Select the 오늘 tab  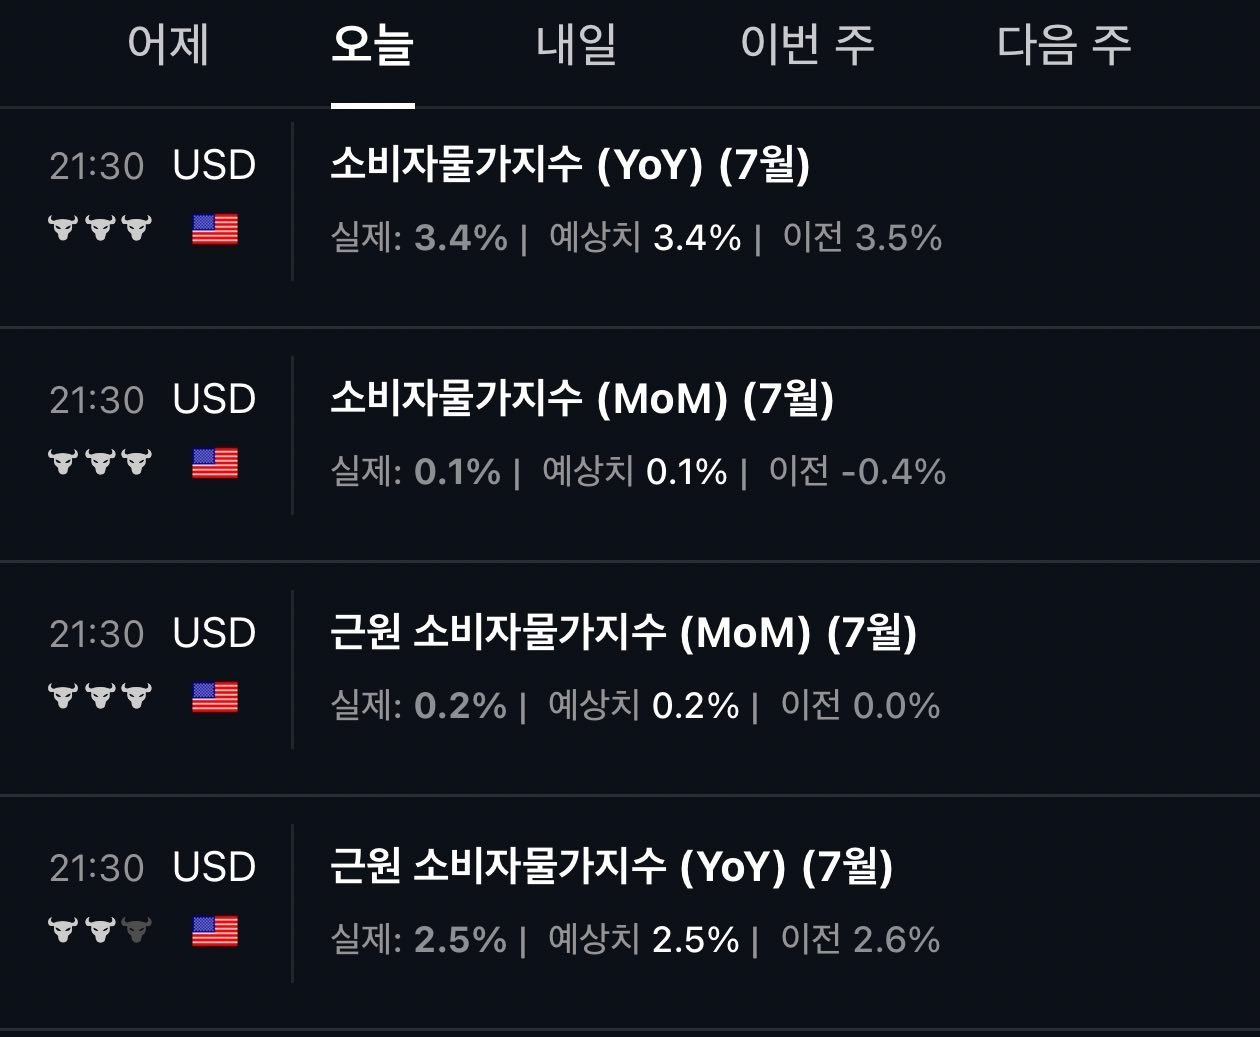coord(372,45)
